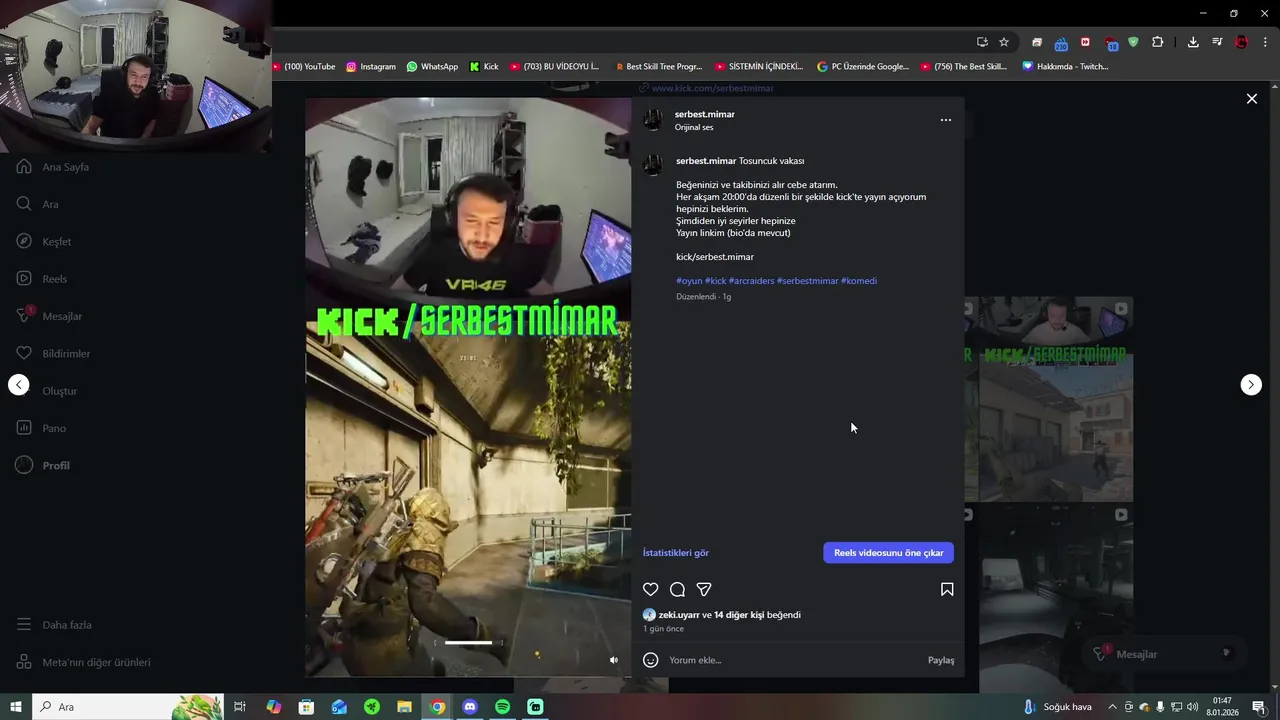Image resolution: width=1280 pixels, height=720 pixels.
Task: Click Reels videosunu öne çıkar button
Action: [x=889, y=553]
